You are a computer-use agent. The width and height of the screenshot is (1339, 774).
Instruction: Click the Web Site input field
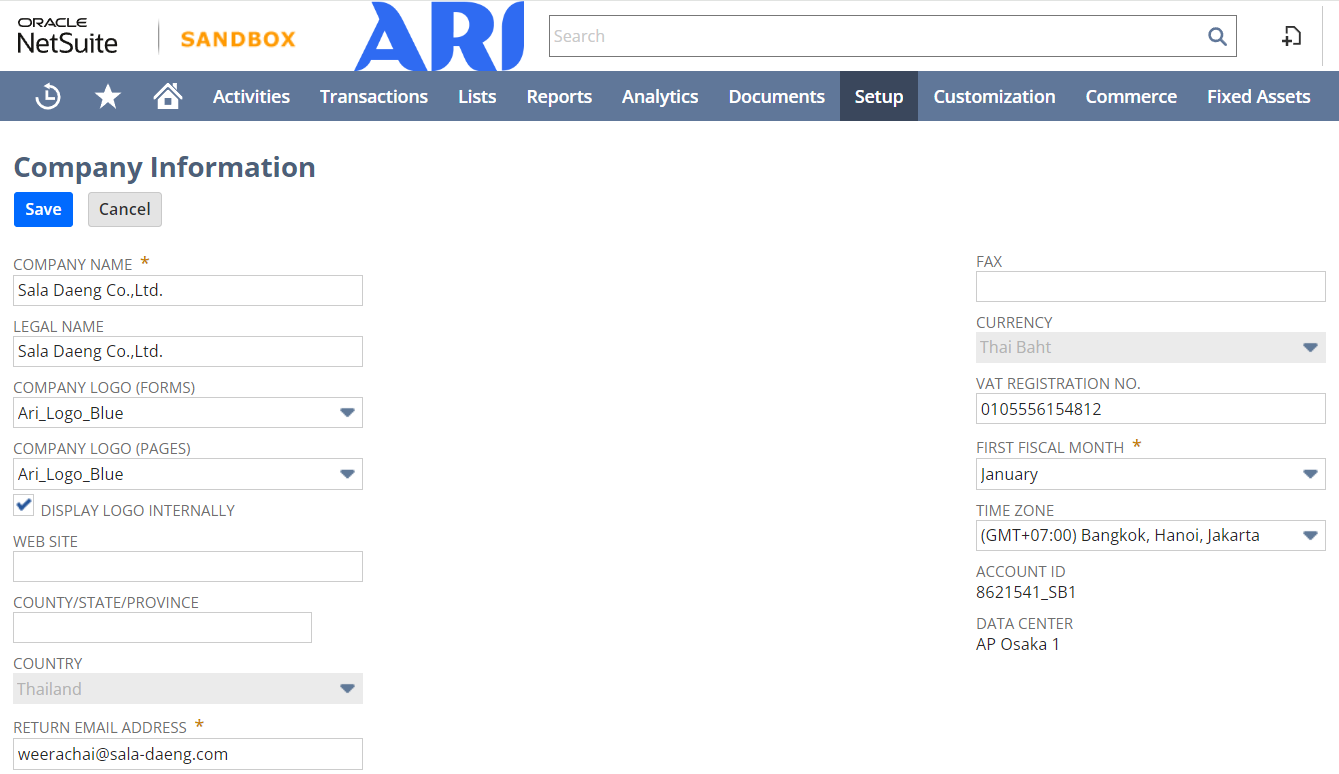pyautogui.click(x=188, y=566)
